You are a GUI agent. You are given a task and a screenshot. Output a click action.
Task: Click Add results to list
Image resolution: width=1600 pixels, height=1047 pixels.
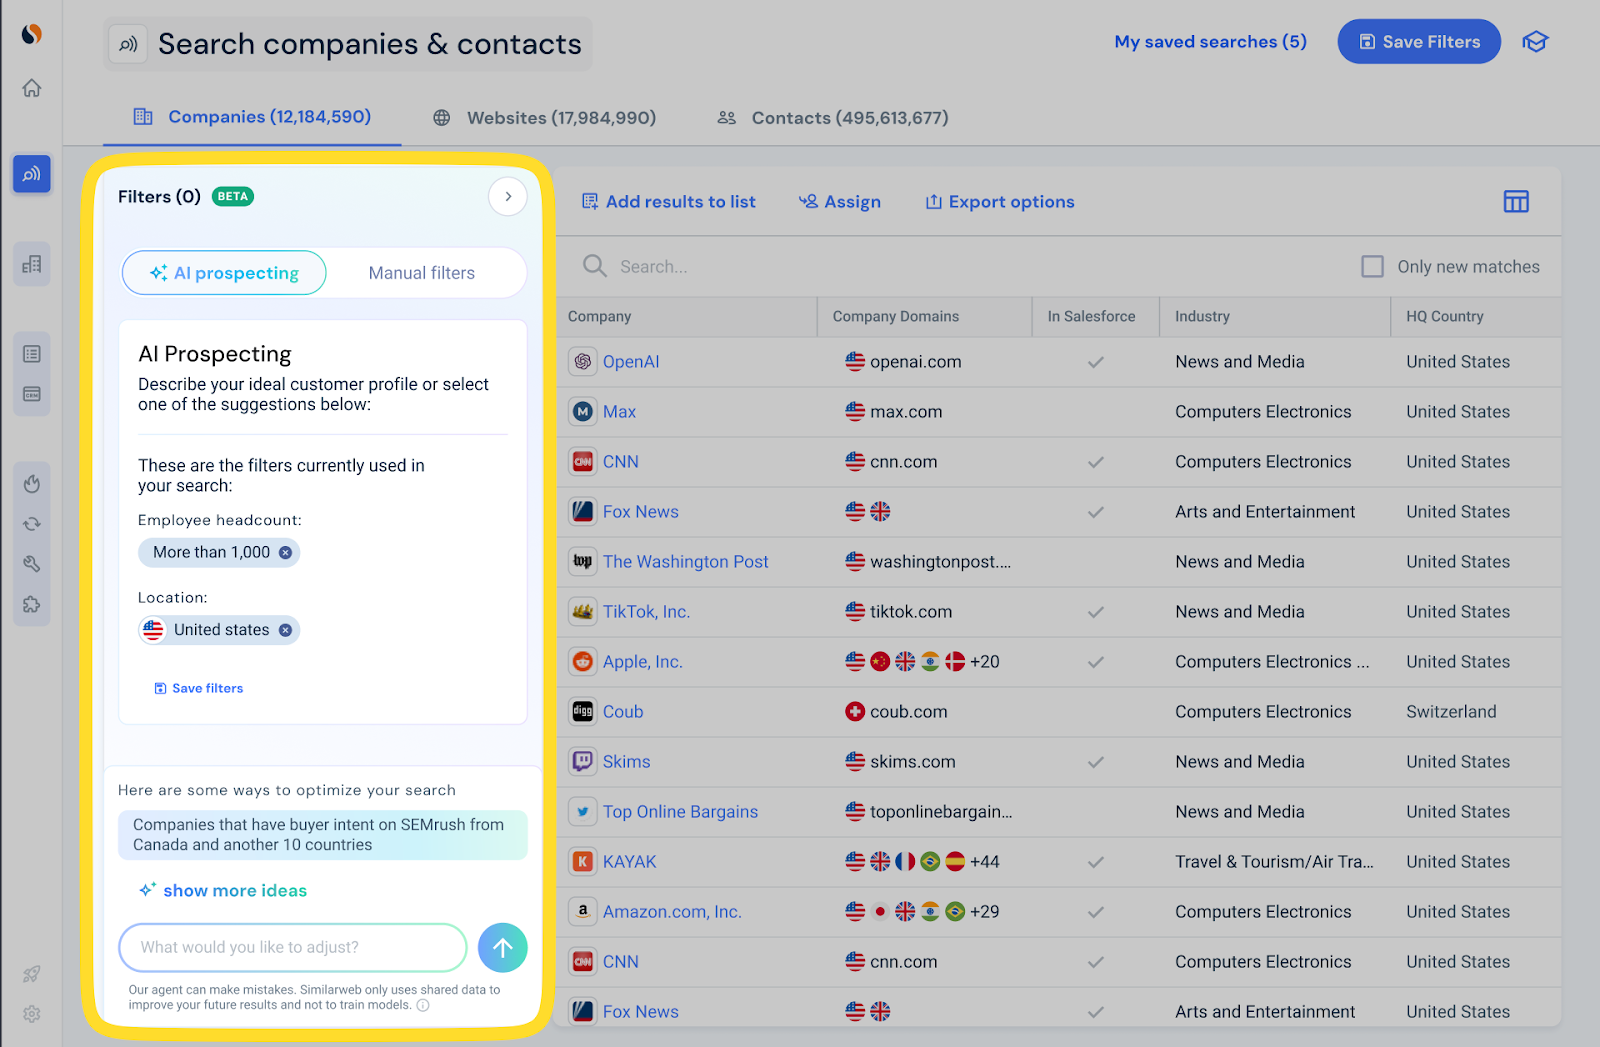(x=669, y=202)
